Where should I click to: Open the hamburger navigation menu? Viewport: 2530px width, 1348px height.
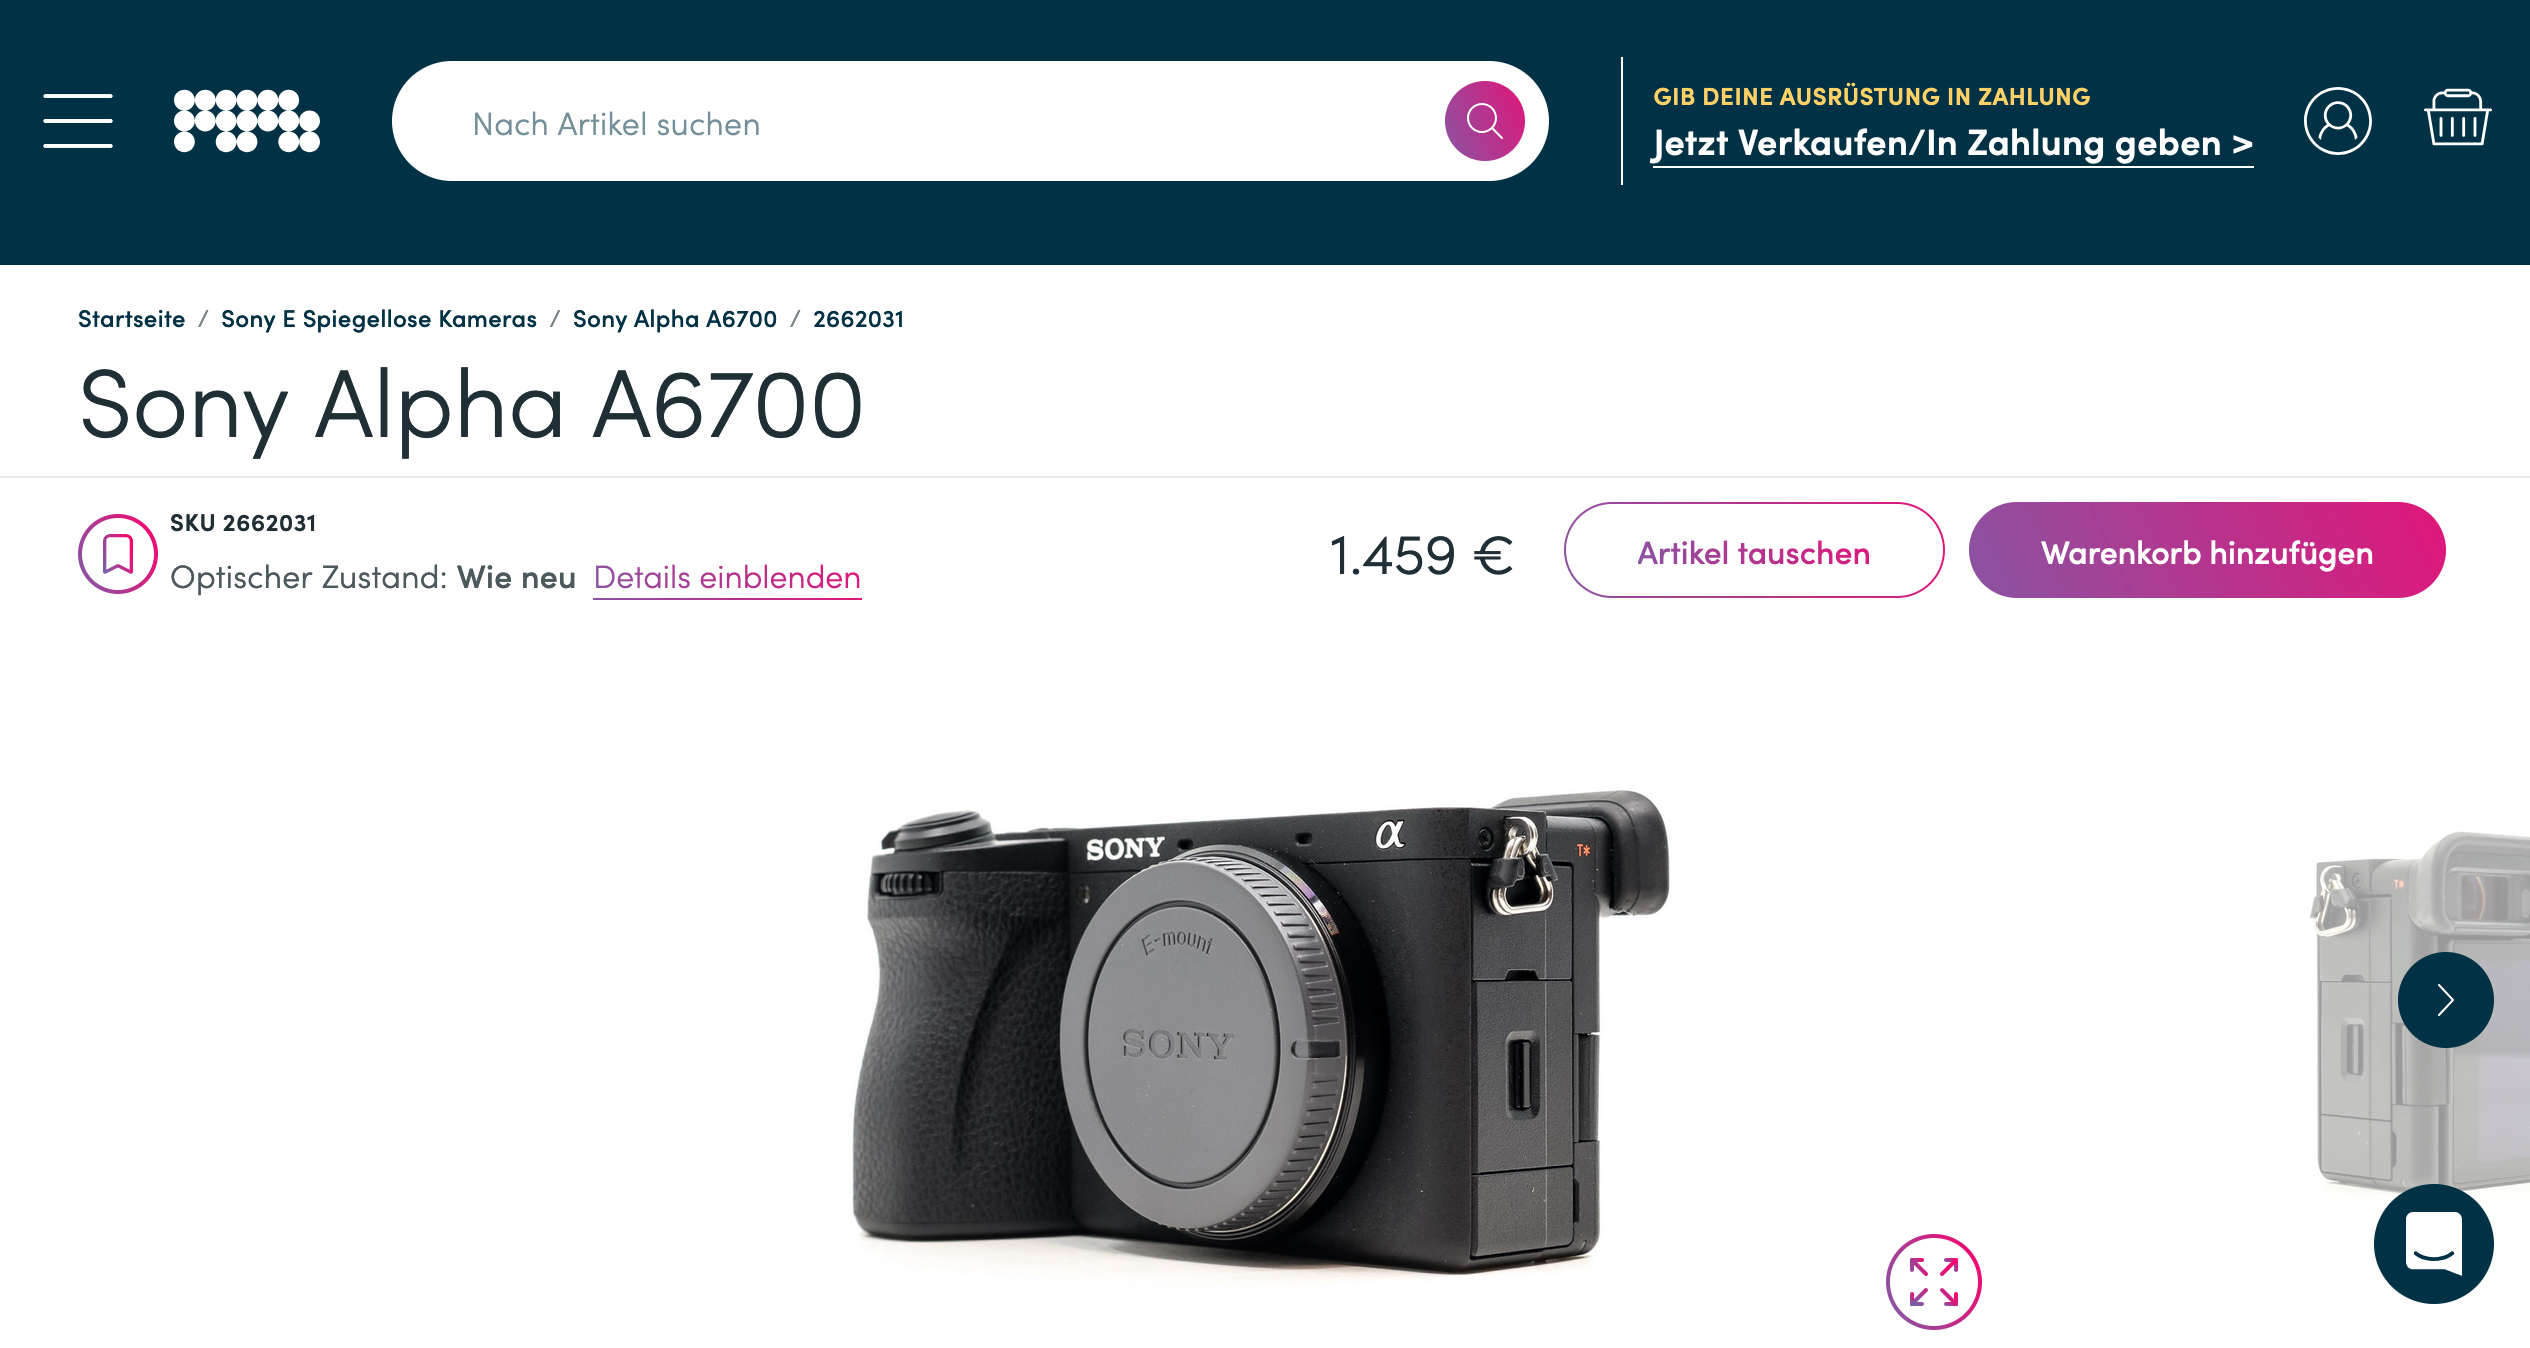pos(78,121)
